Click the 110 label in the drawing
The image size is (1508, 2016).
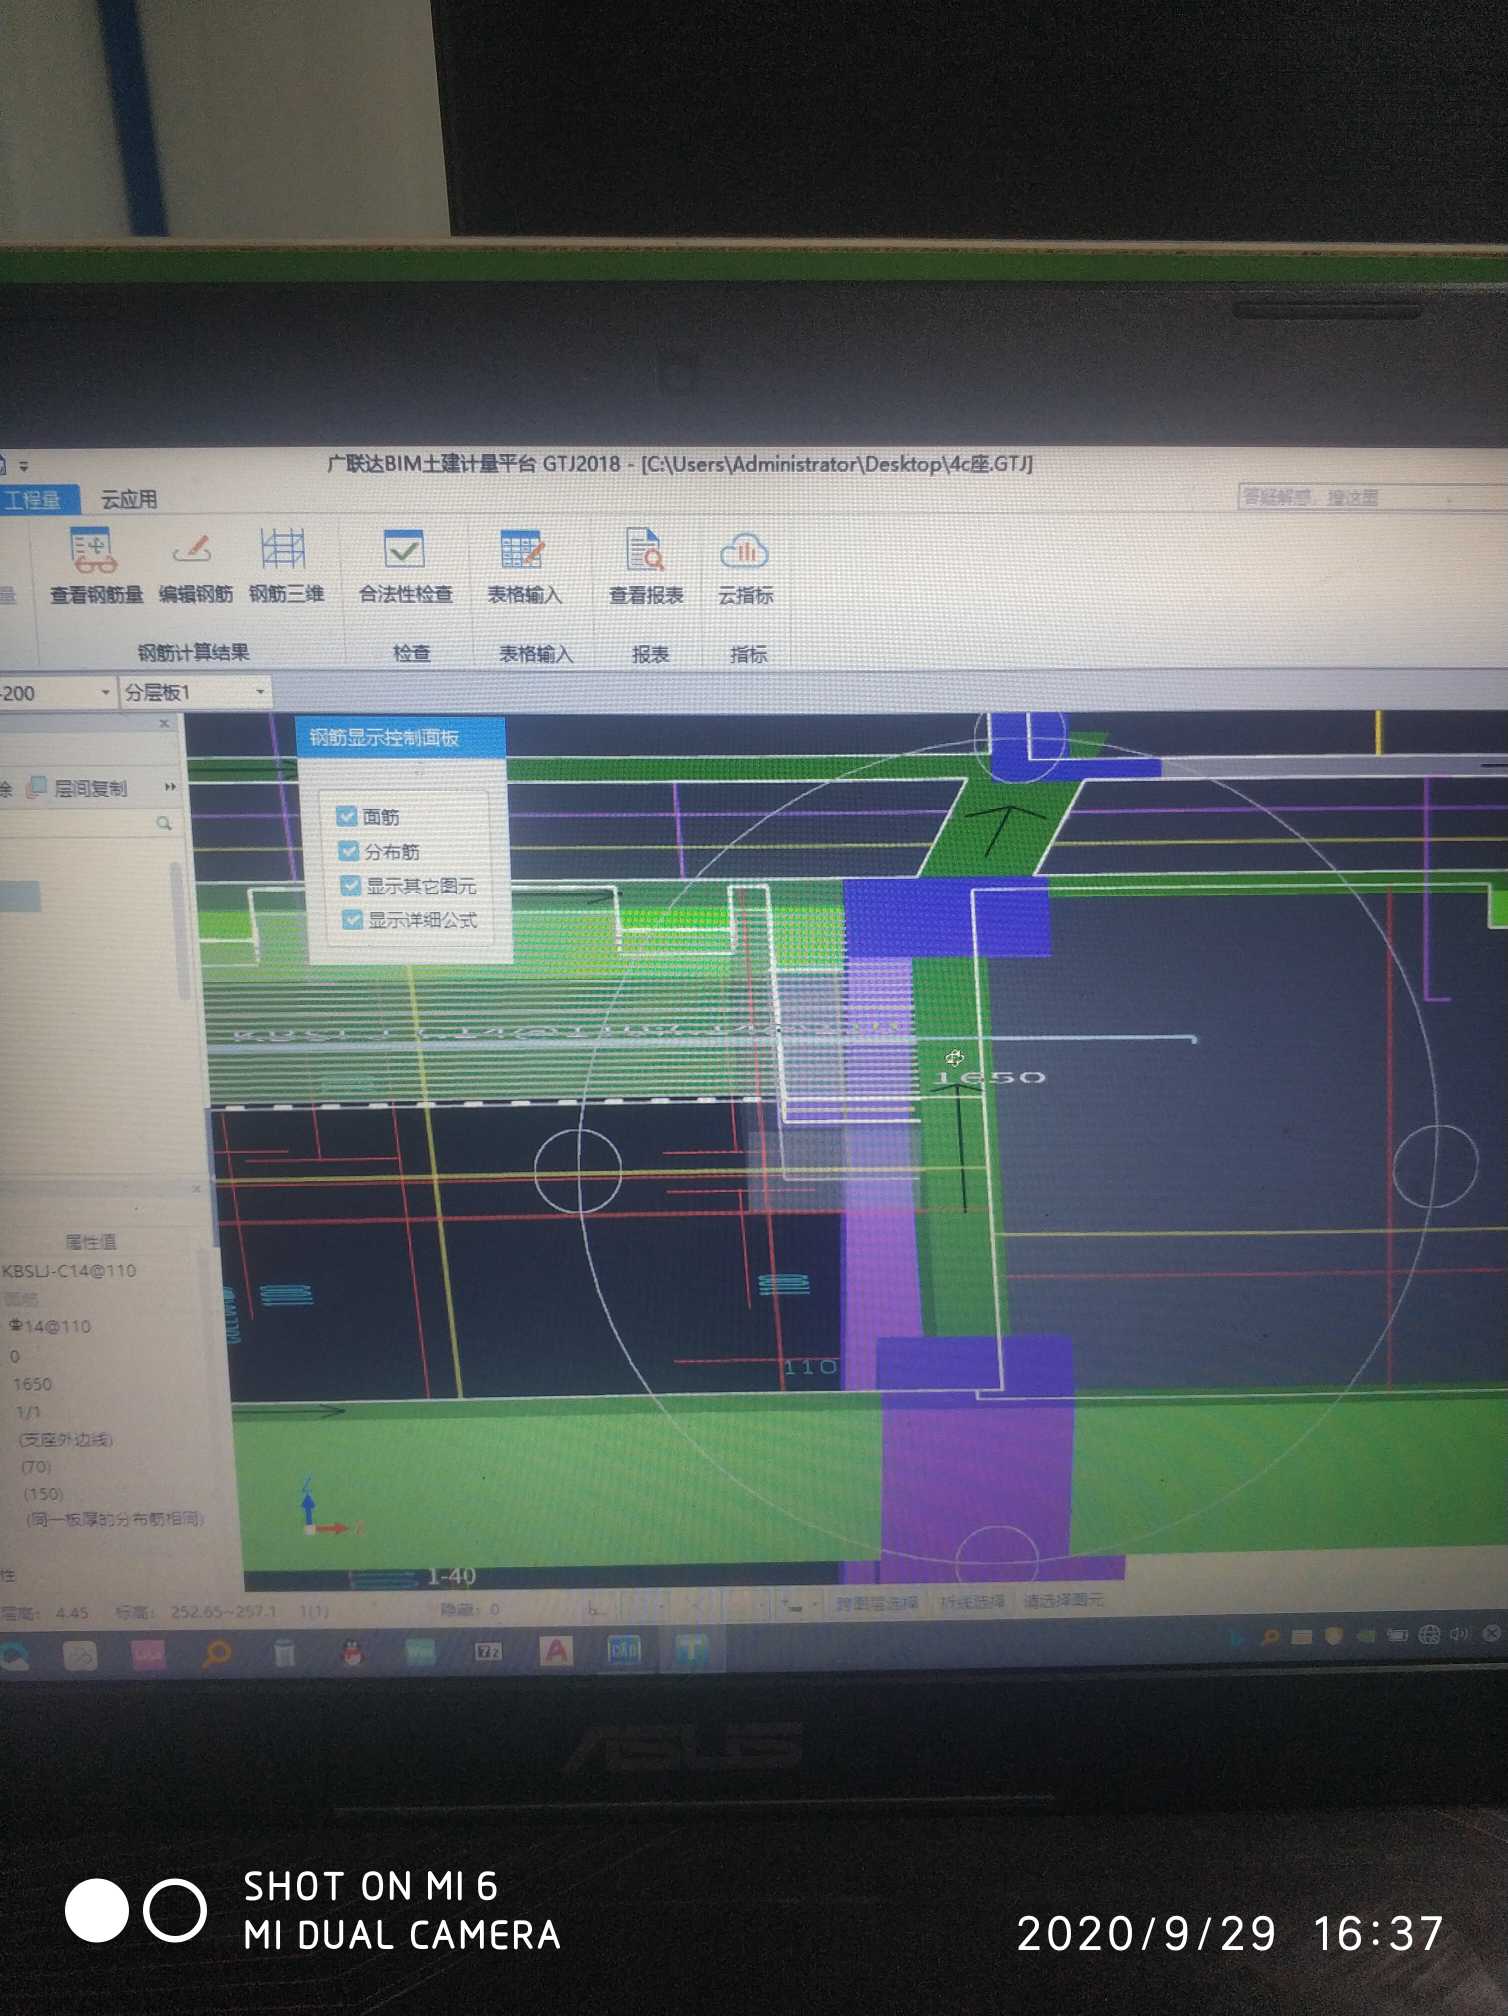pos(810,1366)
